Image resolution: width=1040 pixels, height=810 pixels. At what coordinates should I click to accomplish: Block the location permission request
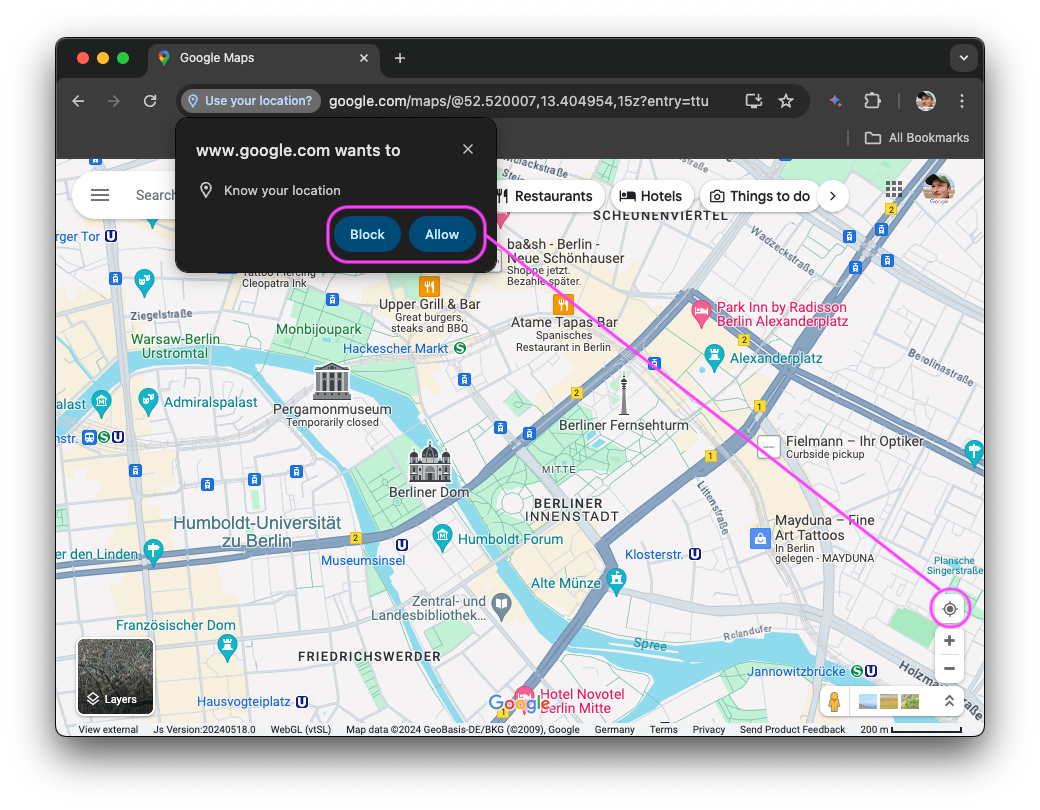(x=366, y=234)
